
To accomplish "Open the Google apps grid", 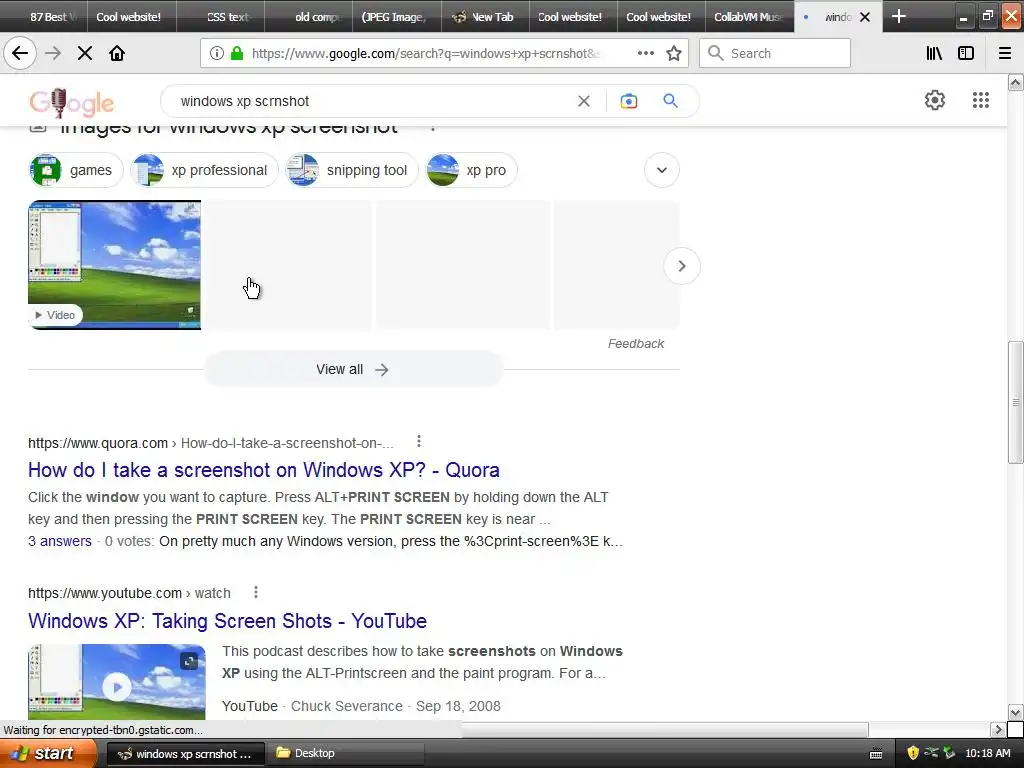I will (x=980, y=100).
